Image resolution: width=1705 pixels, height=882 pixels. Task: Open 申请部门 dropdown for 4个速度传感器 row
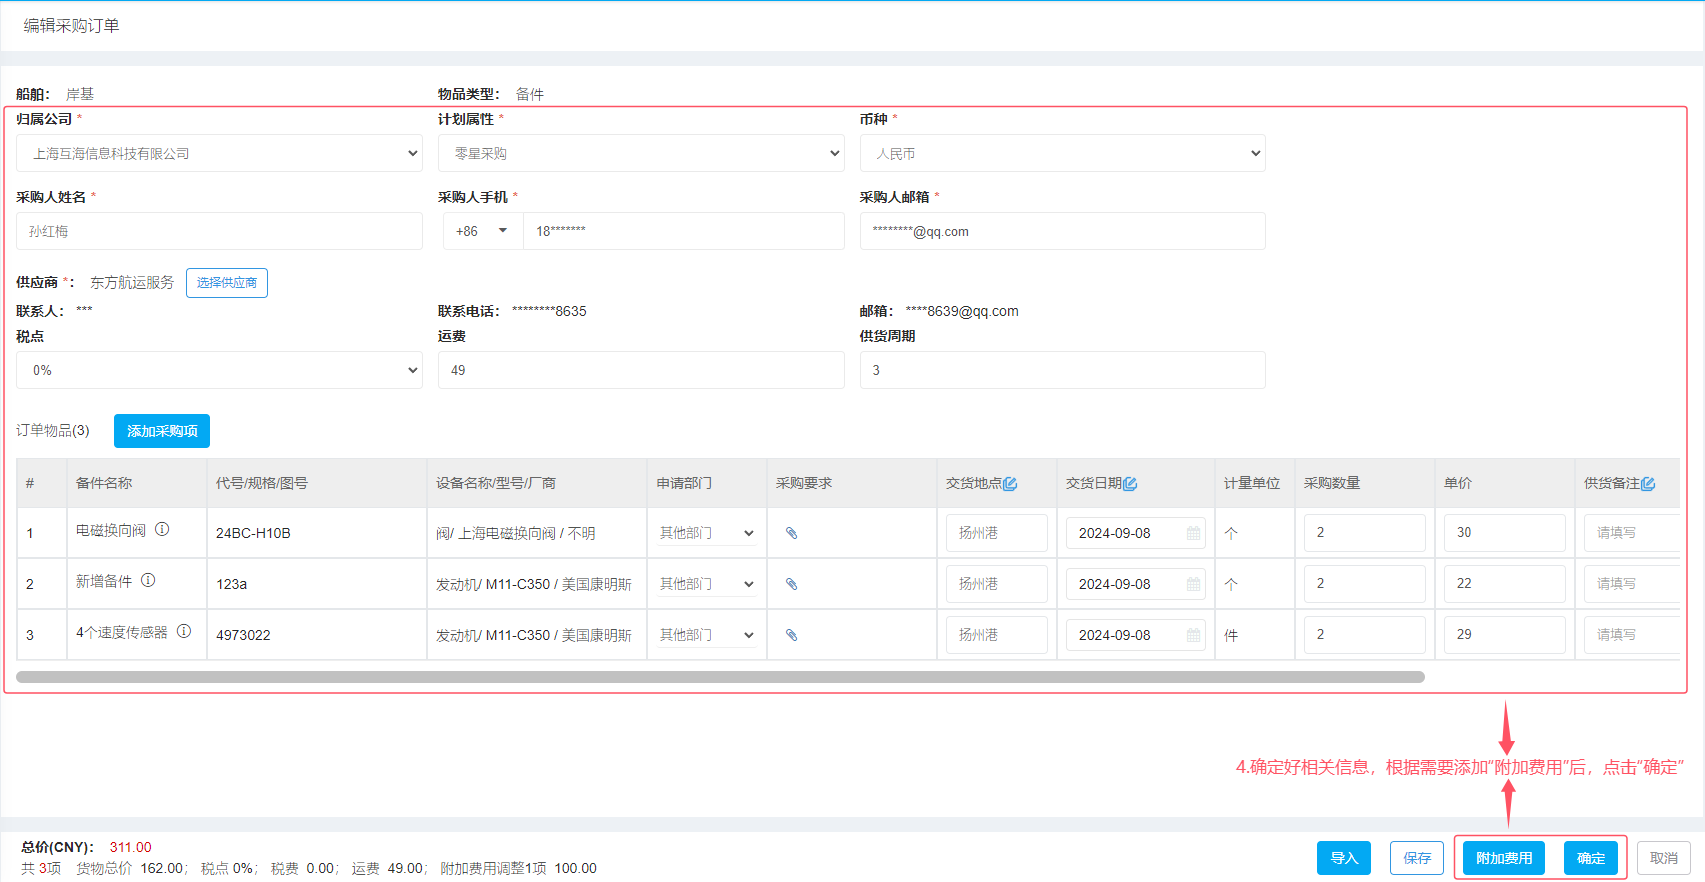click(x=706, y=635)
